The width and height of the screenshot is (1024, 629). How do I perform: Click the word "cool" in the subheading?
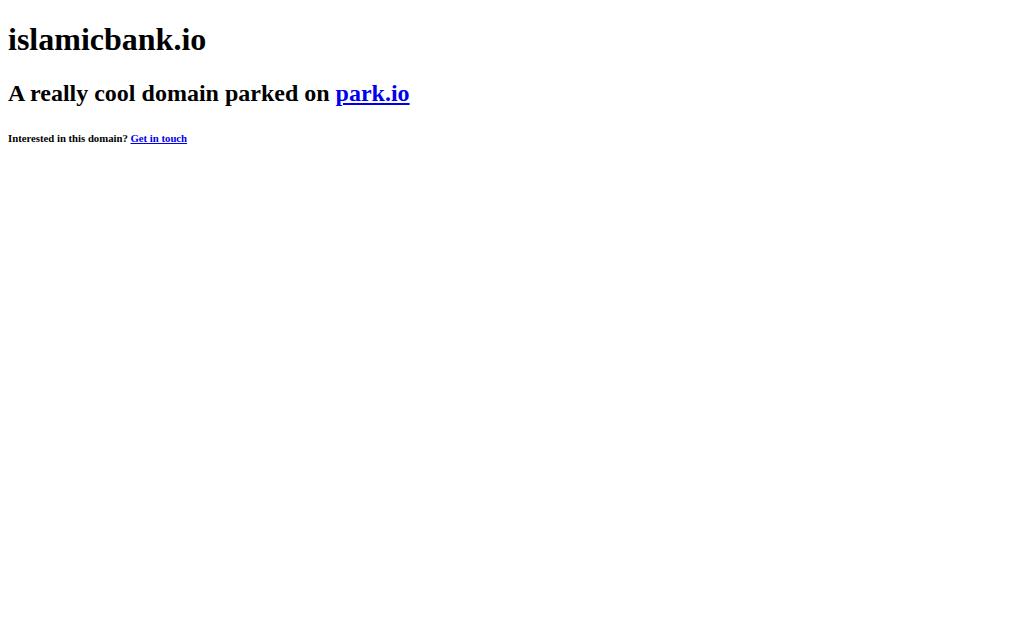pyautogui.click(x=115, y=93)
